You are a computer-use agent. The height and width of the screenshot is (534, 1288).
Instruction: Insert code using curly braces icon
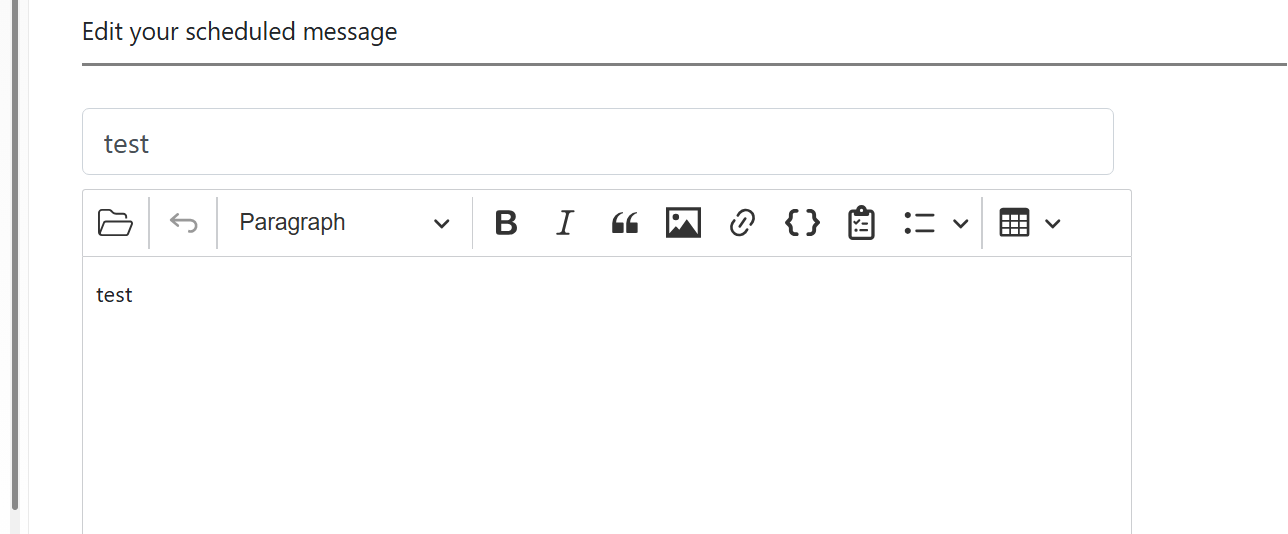pos(802,223)
